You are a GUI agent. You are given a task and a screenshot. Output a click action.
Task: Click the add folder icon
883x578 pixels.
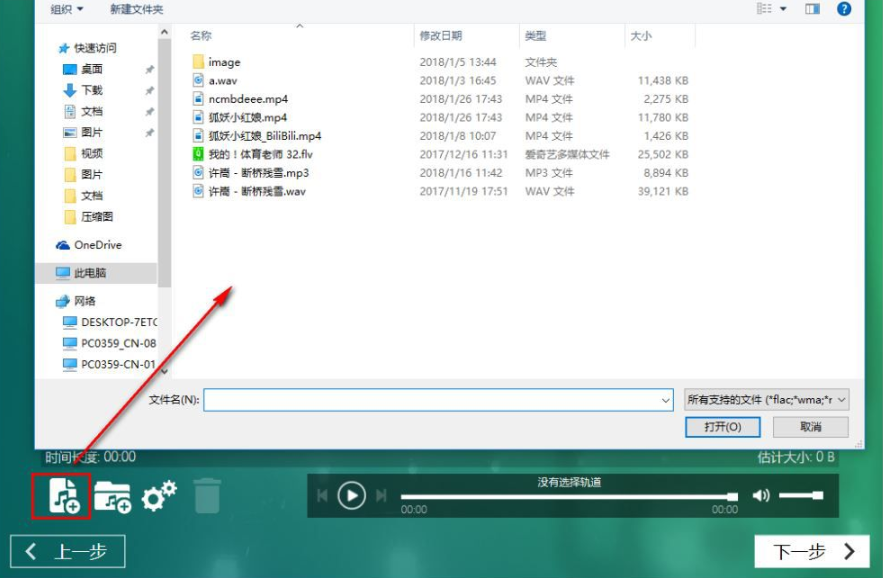(112, 496)
